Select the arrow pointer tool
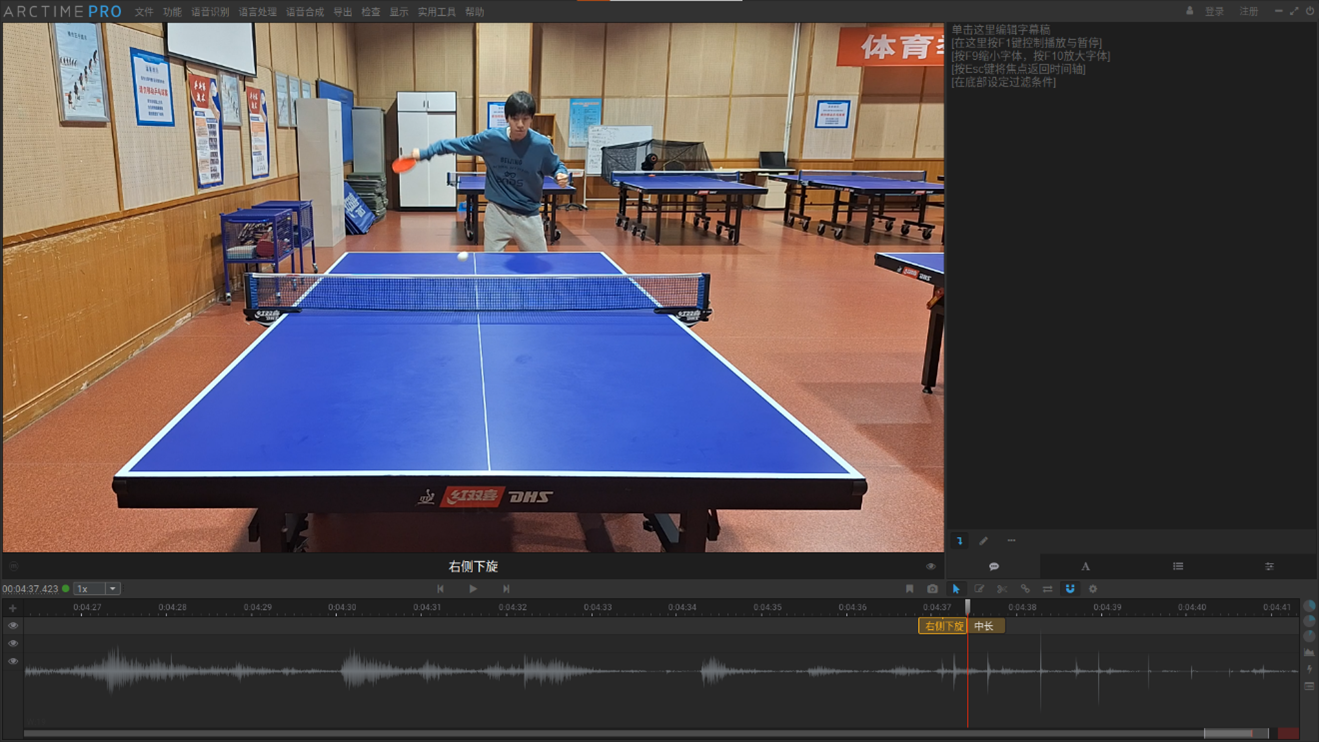 tap(956, 589)
